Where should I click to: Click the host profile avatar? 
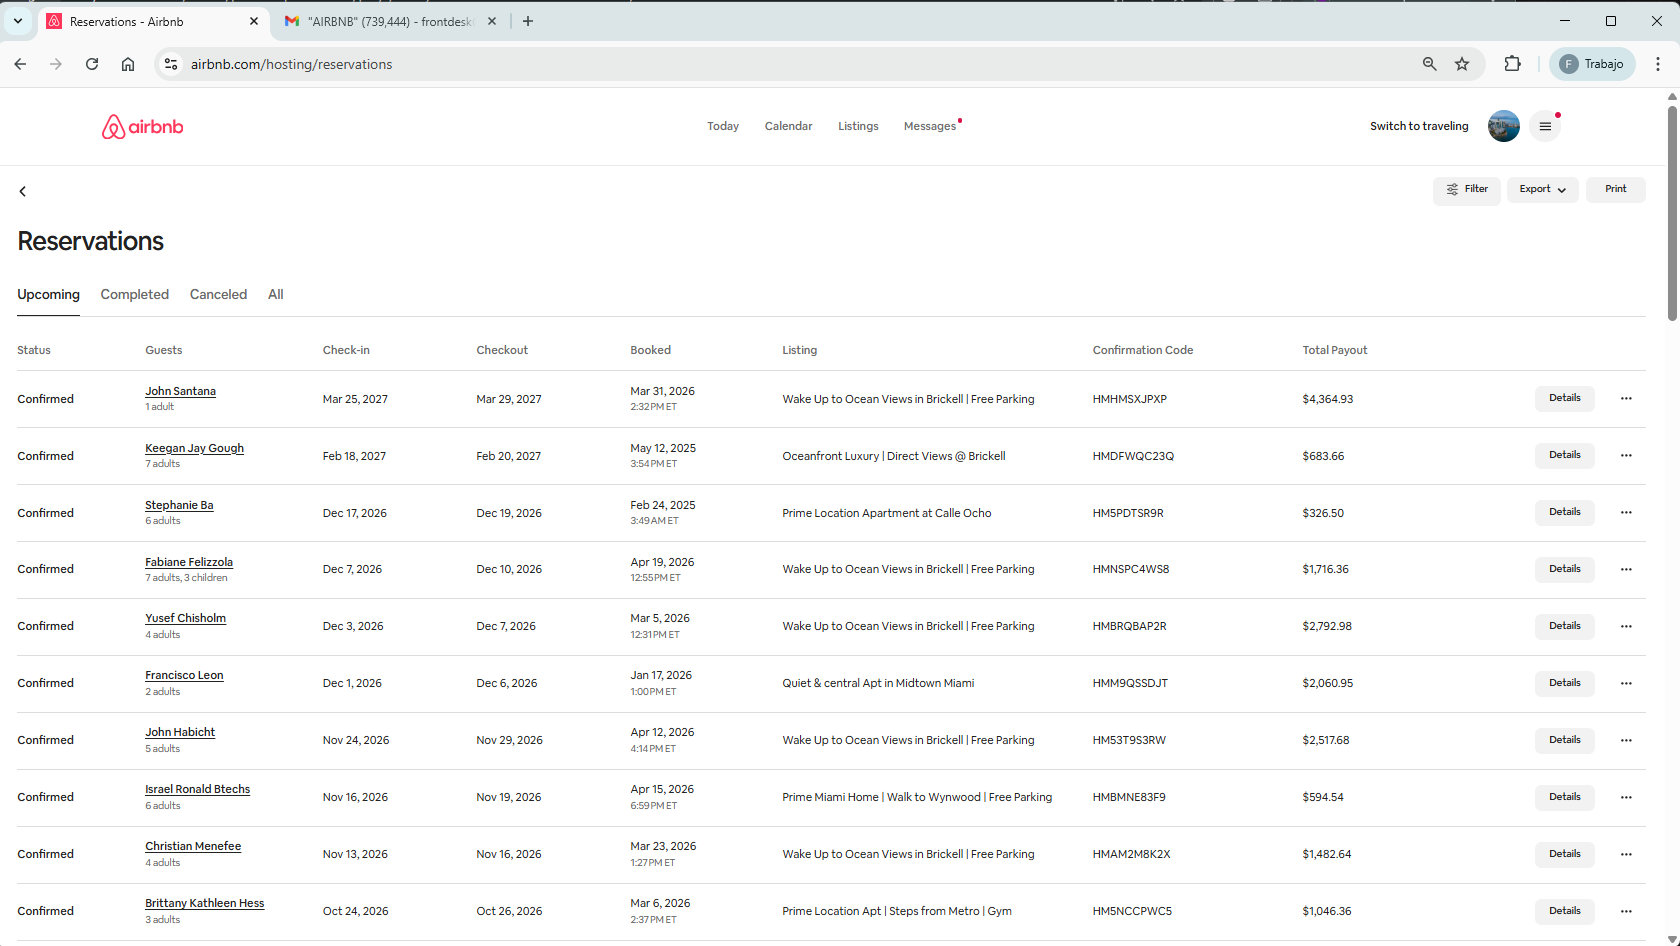click(x=1504, y=126)
